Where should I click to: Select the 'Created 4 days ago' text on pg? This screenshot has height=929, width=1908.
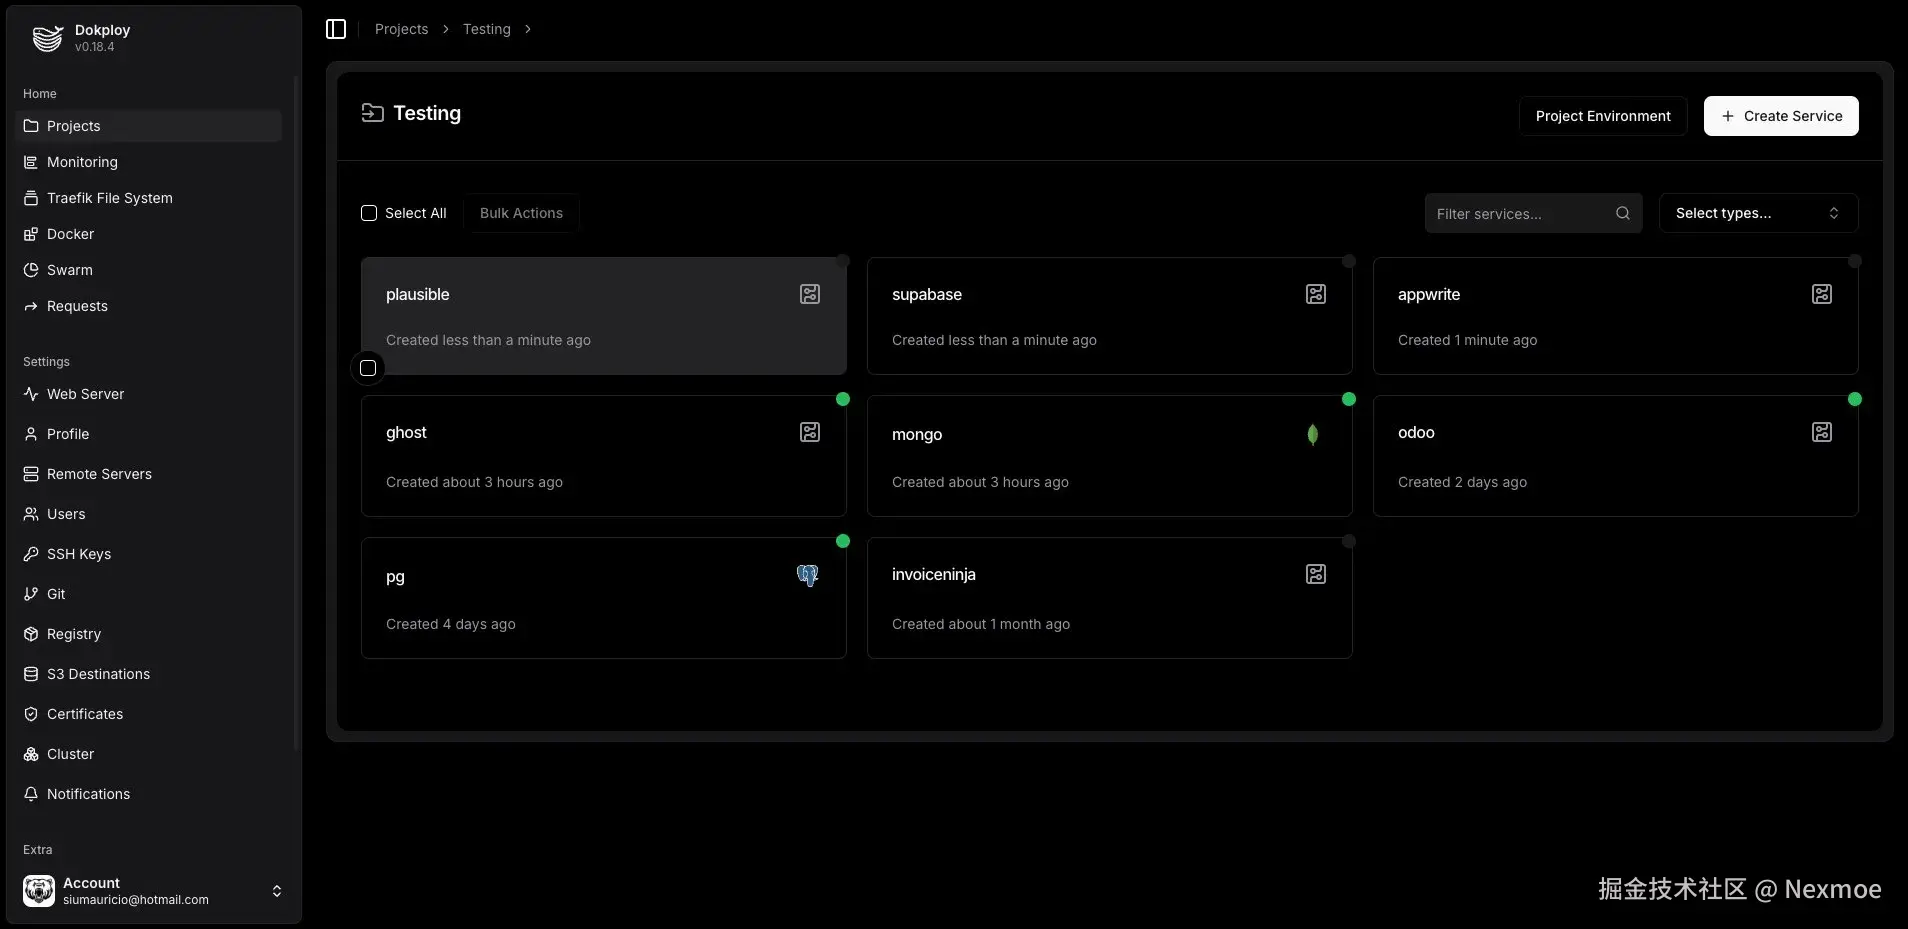point(451,624)
